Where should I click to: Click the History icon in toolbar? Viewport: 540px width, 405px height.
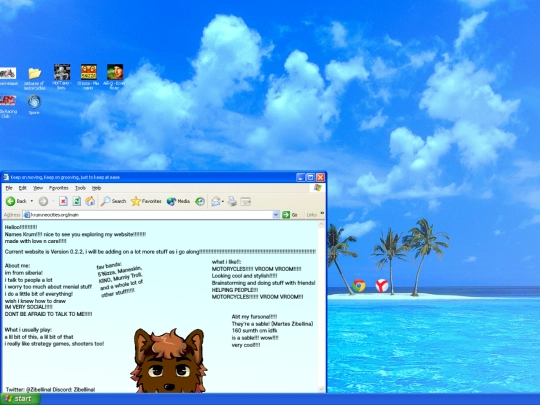click(x=200, y=201)
